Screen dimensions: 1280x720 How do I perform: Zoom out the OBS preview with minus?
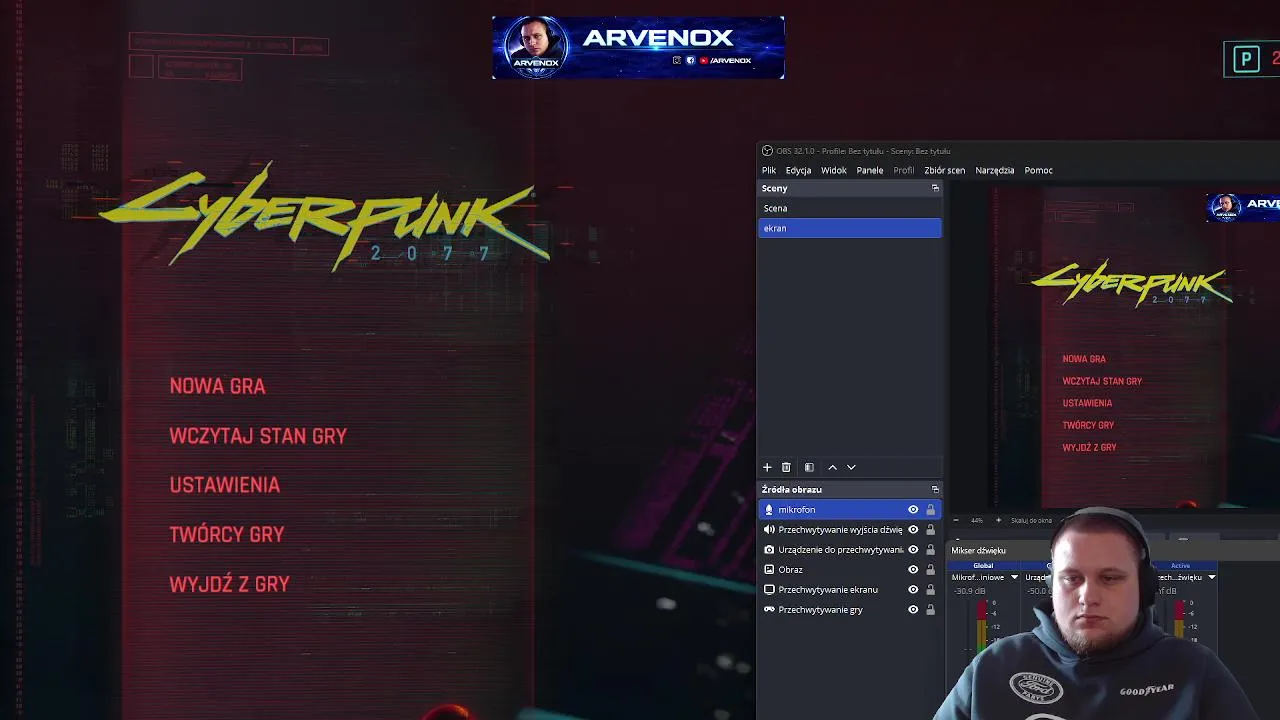pyautogui.click(x=956, y=520)
